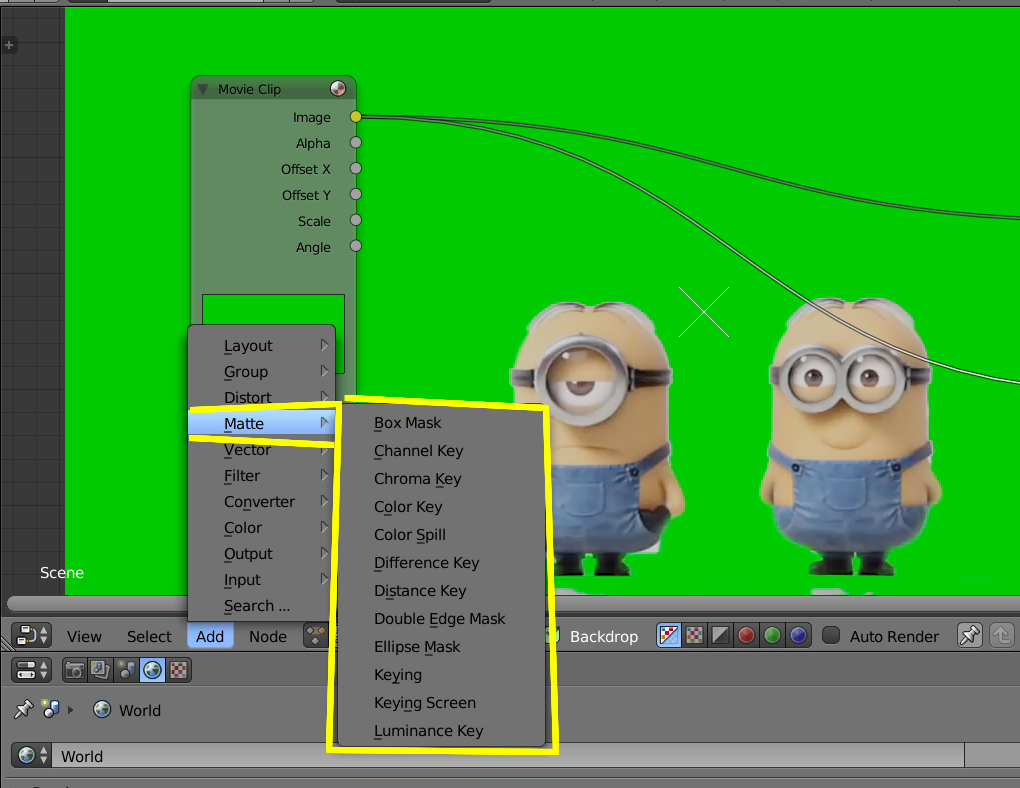1020x788 pixels.
Task: Open the Color submenu
Action: coord(262,528)
